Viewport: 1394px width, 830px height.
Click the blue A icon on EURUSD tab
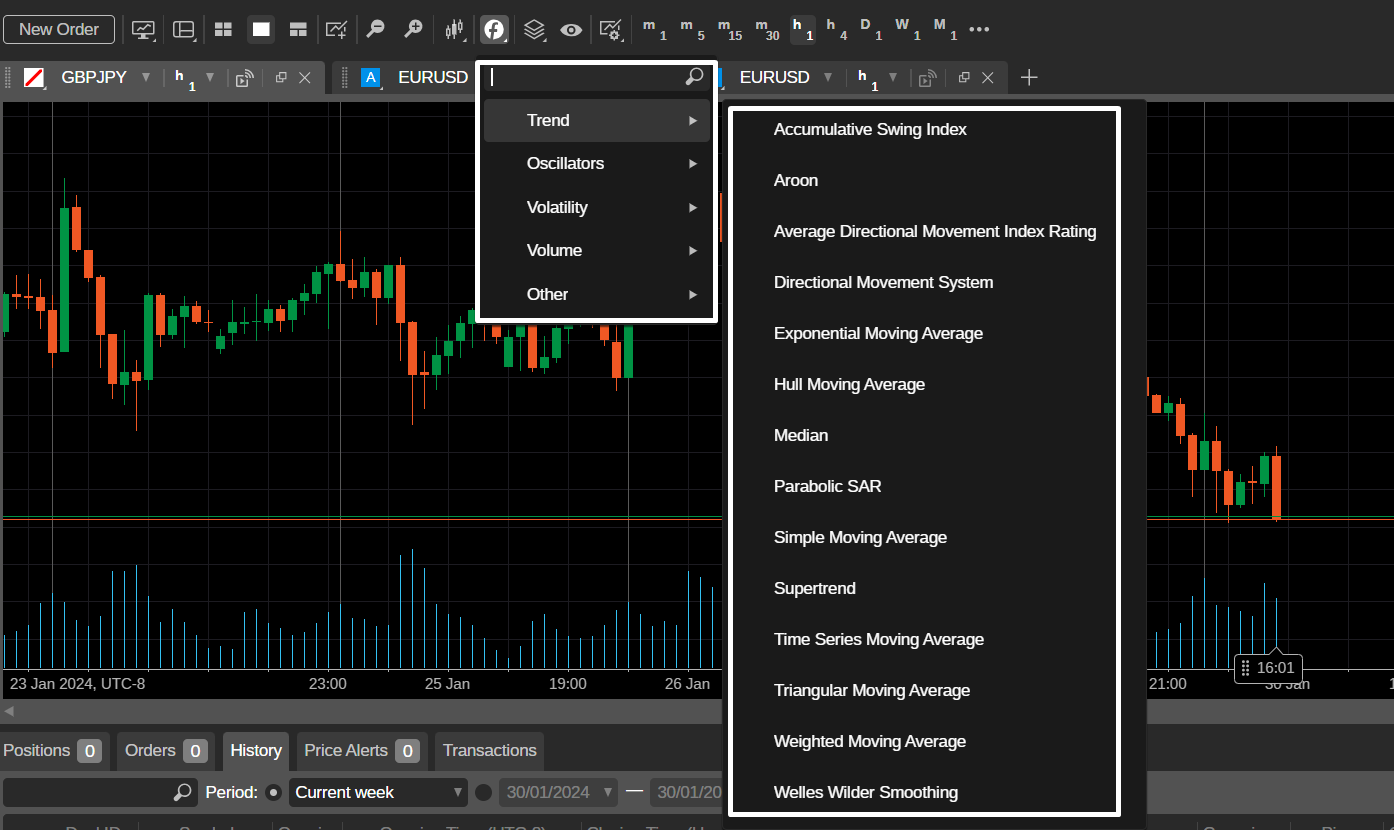(371, 77)
